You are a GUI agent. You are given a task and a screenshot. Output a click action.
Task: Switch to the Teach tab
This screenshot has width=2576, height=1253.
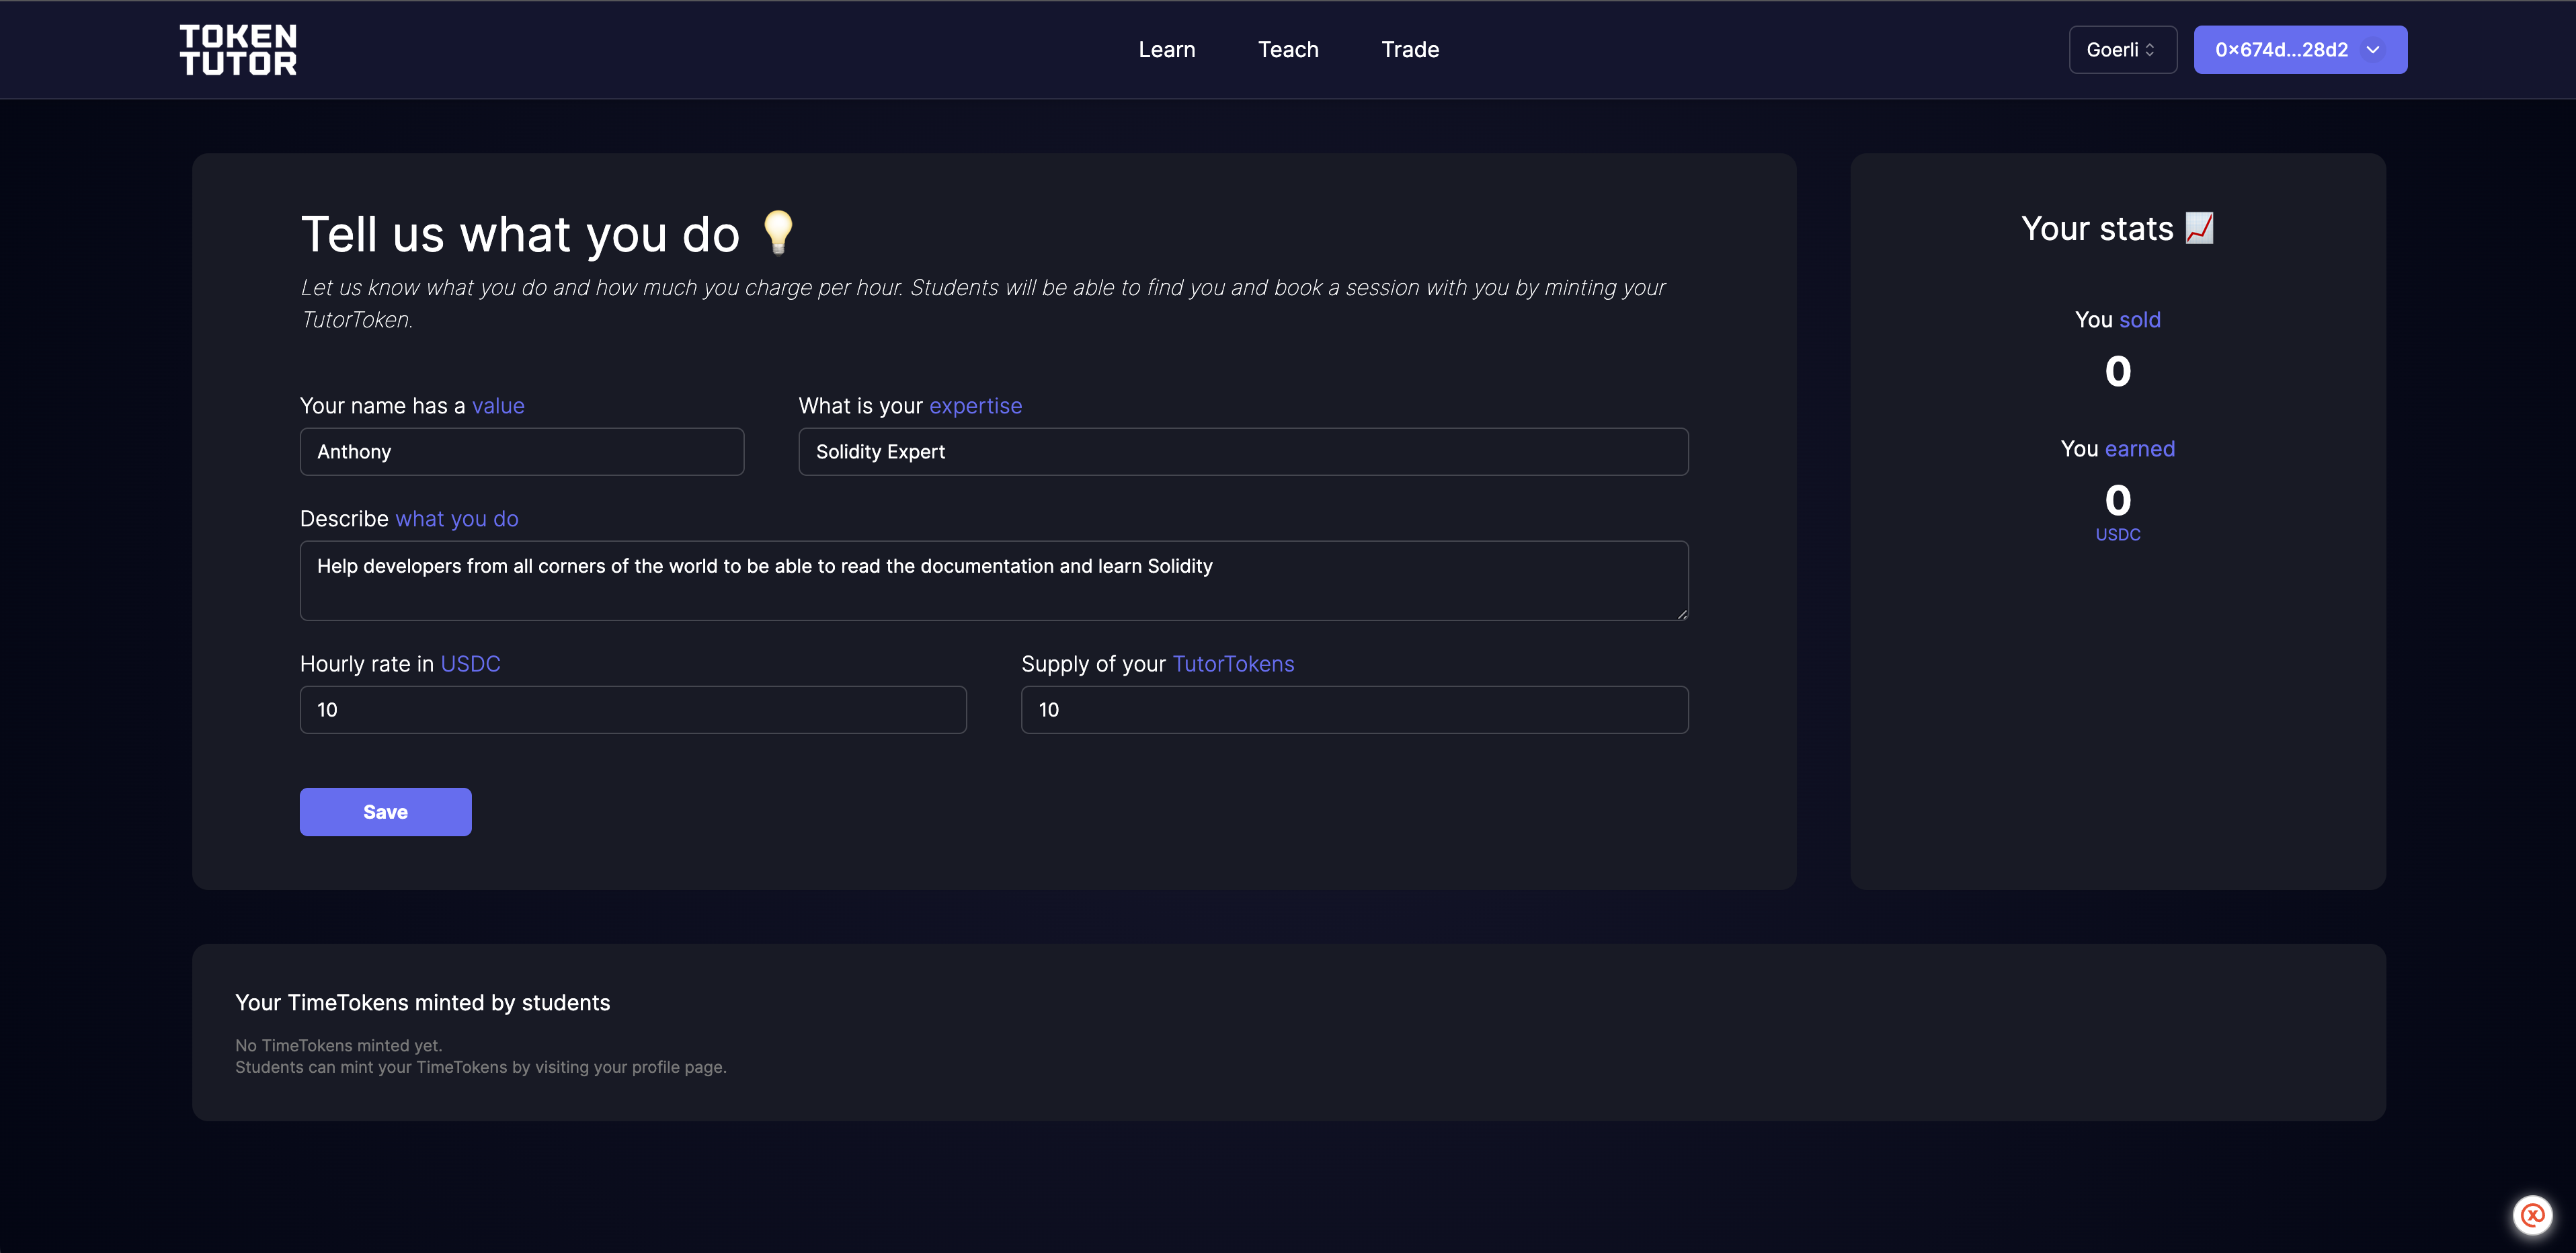1288,49
